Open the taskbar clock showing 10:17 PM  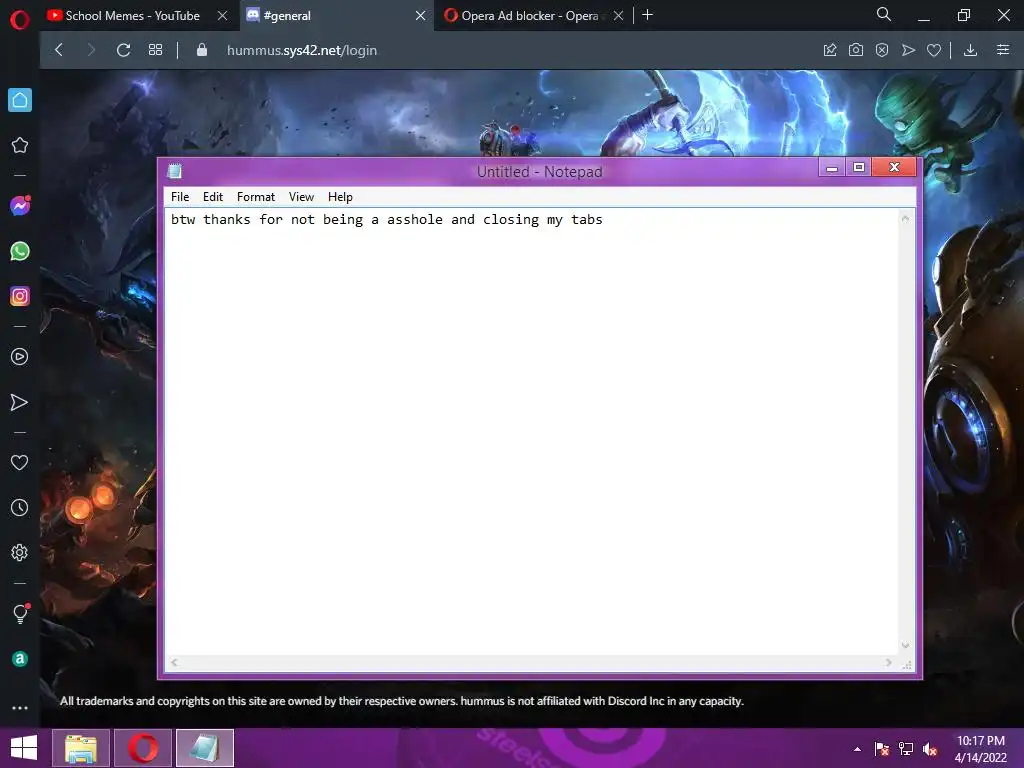[980, 749]
